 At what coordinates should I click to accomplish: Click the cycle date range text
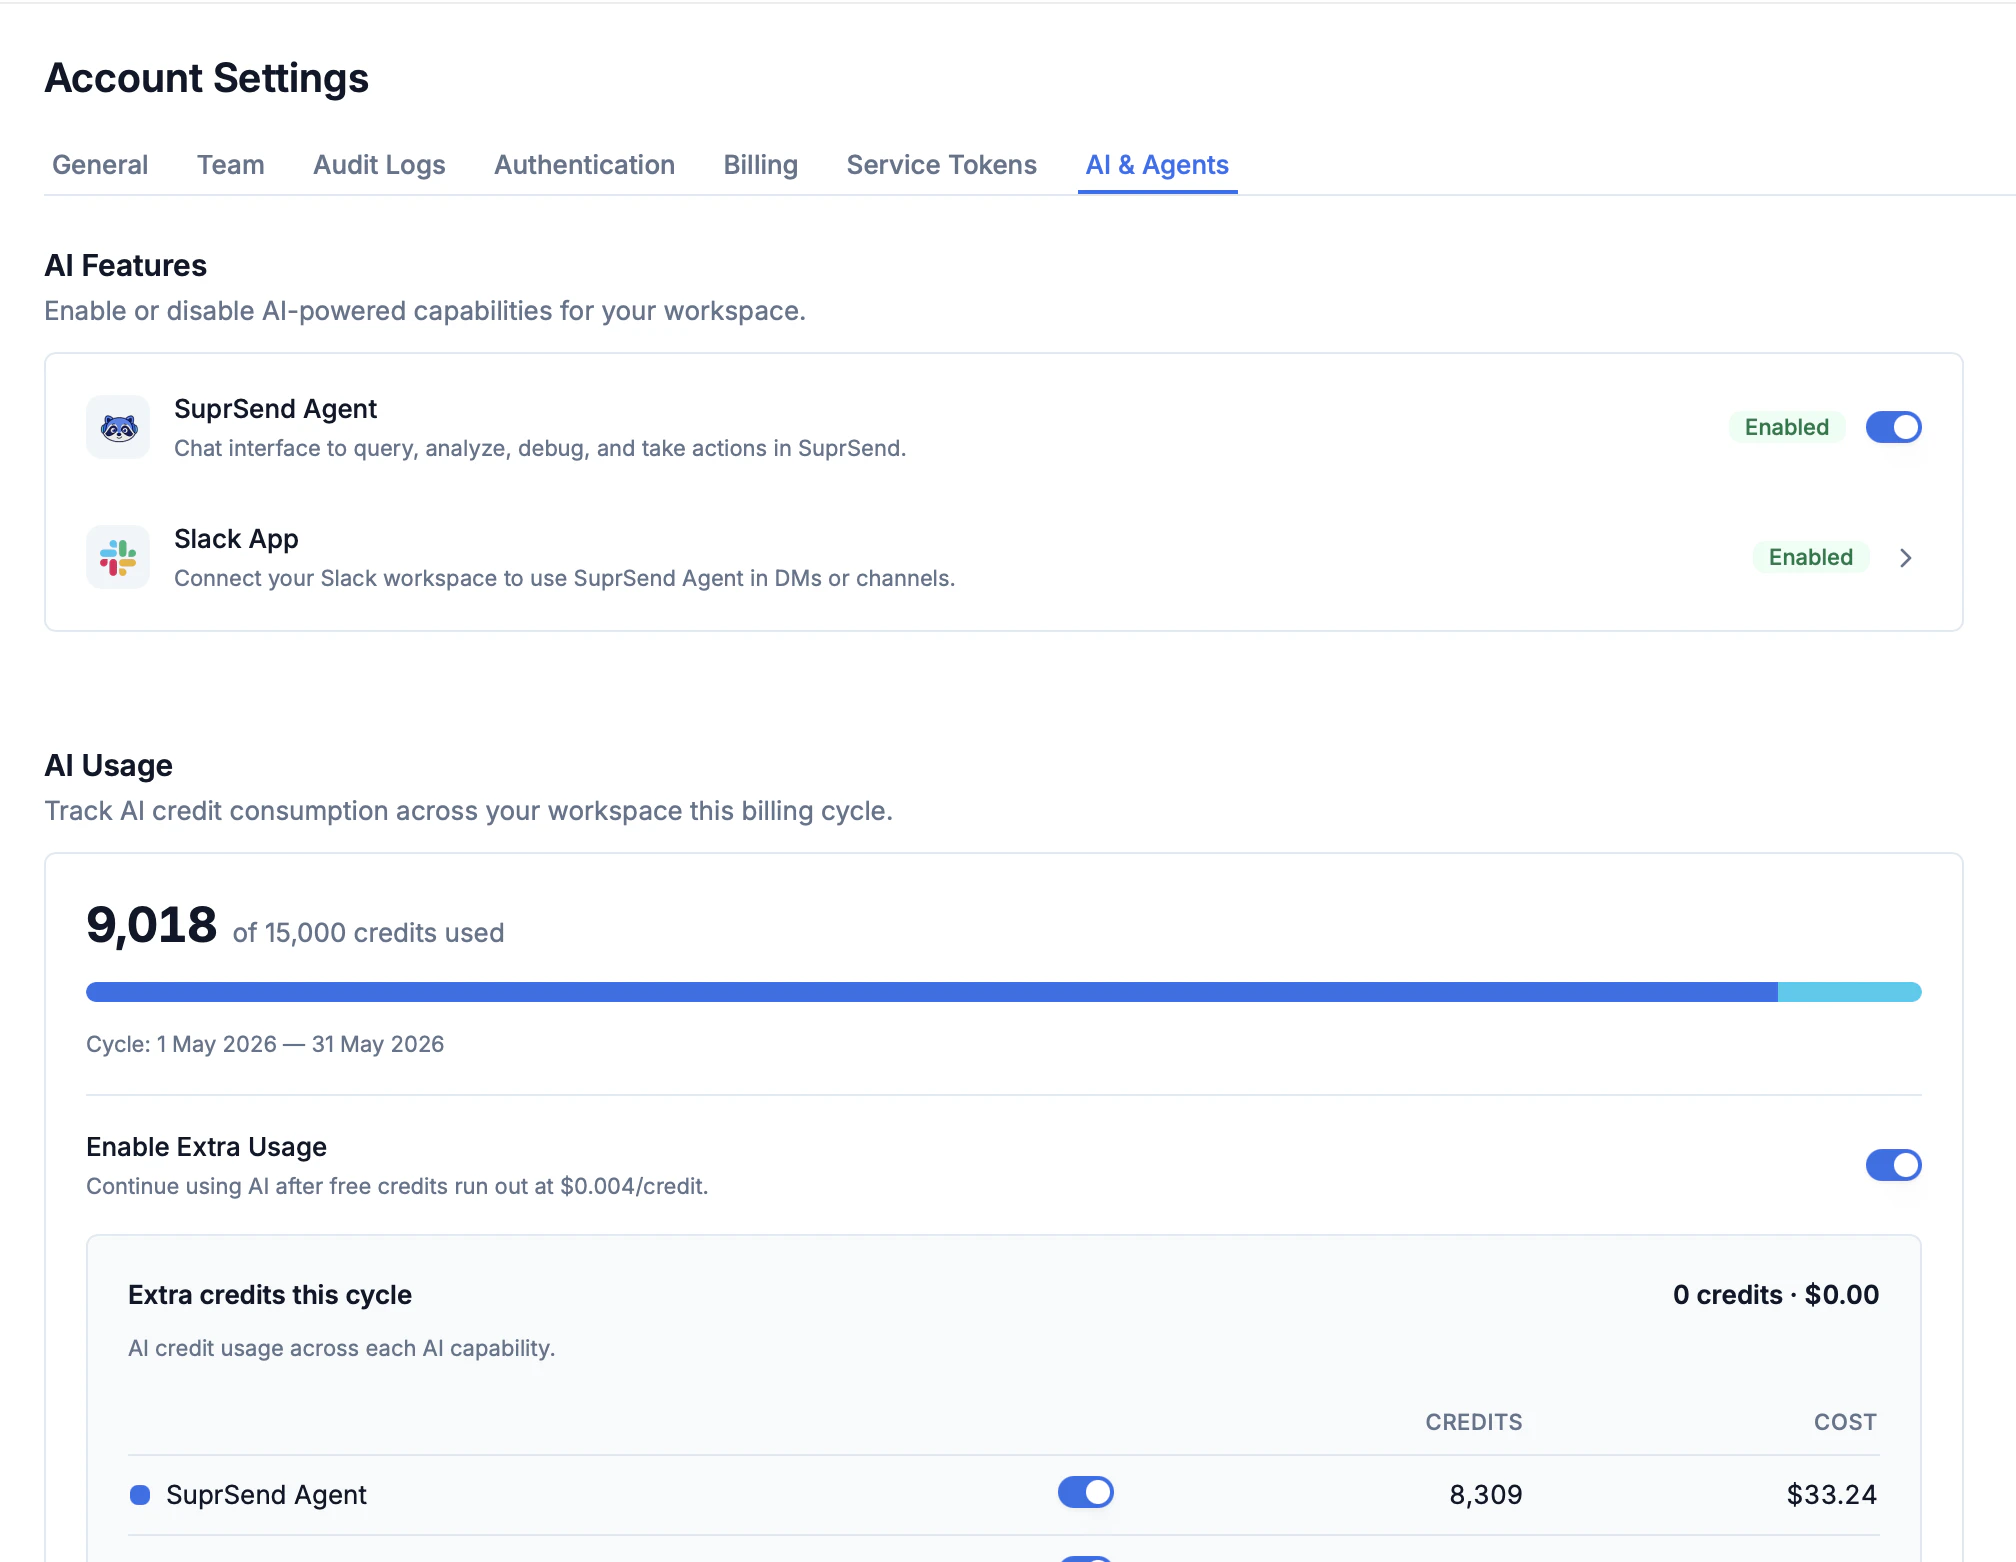click(x=265, y=1044)
